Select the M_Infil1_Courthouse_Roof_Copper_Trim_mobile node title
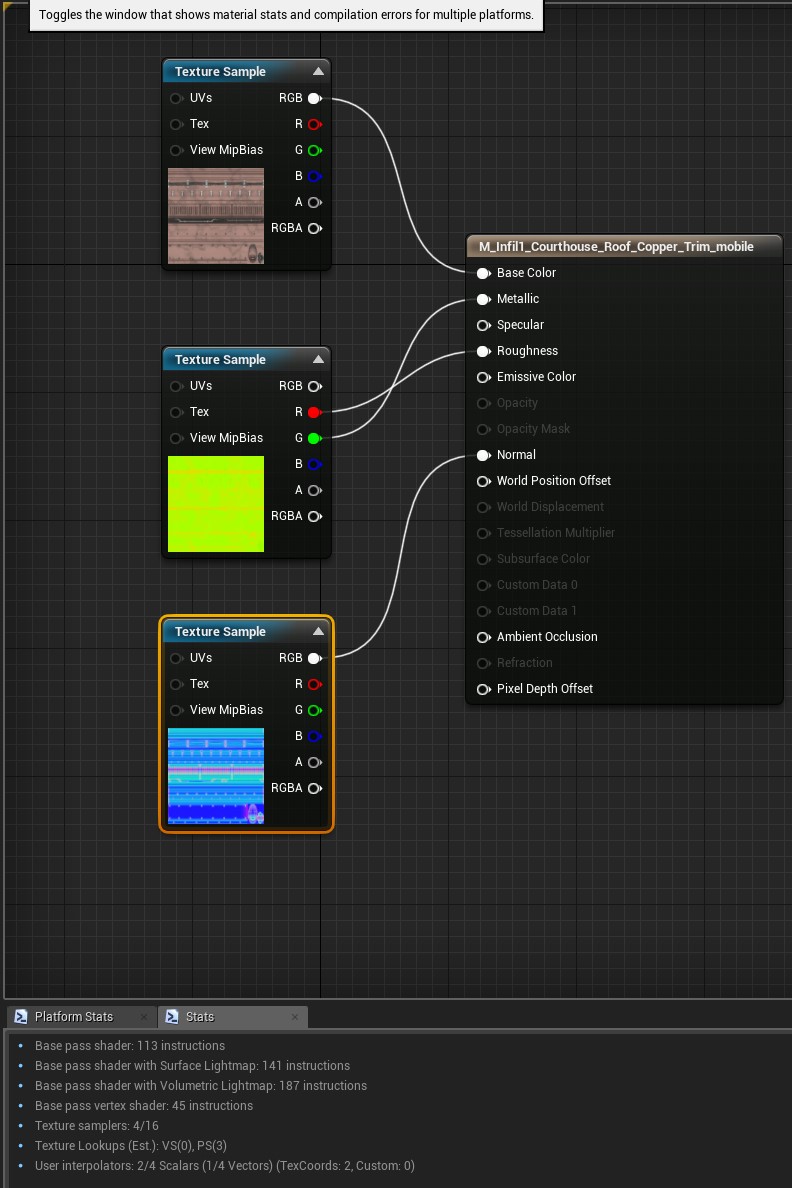Image resolution: width=792 pixels, height=1188 pixels. pos(616,247)
